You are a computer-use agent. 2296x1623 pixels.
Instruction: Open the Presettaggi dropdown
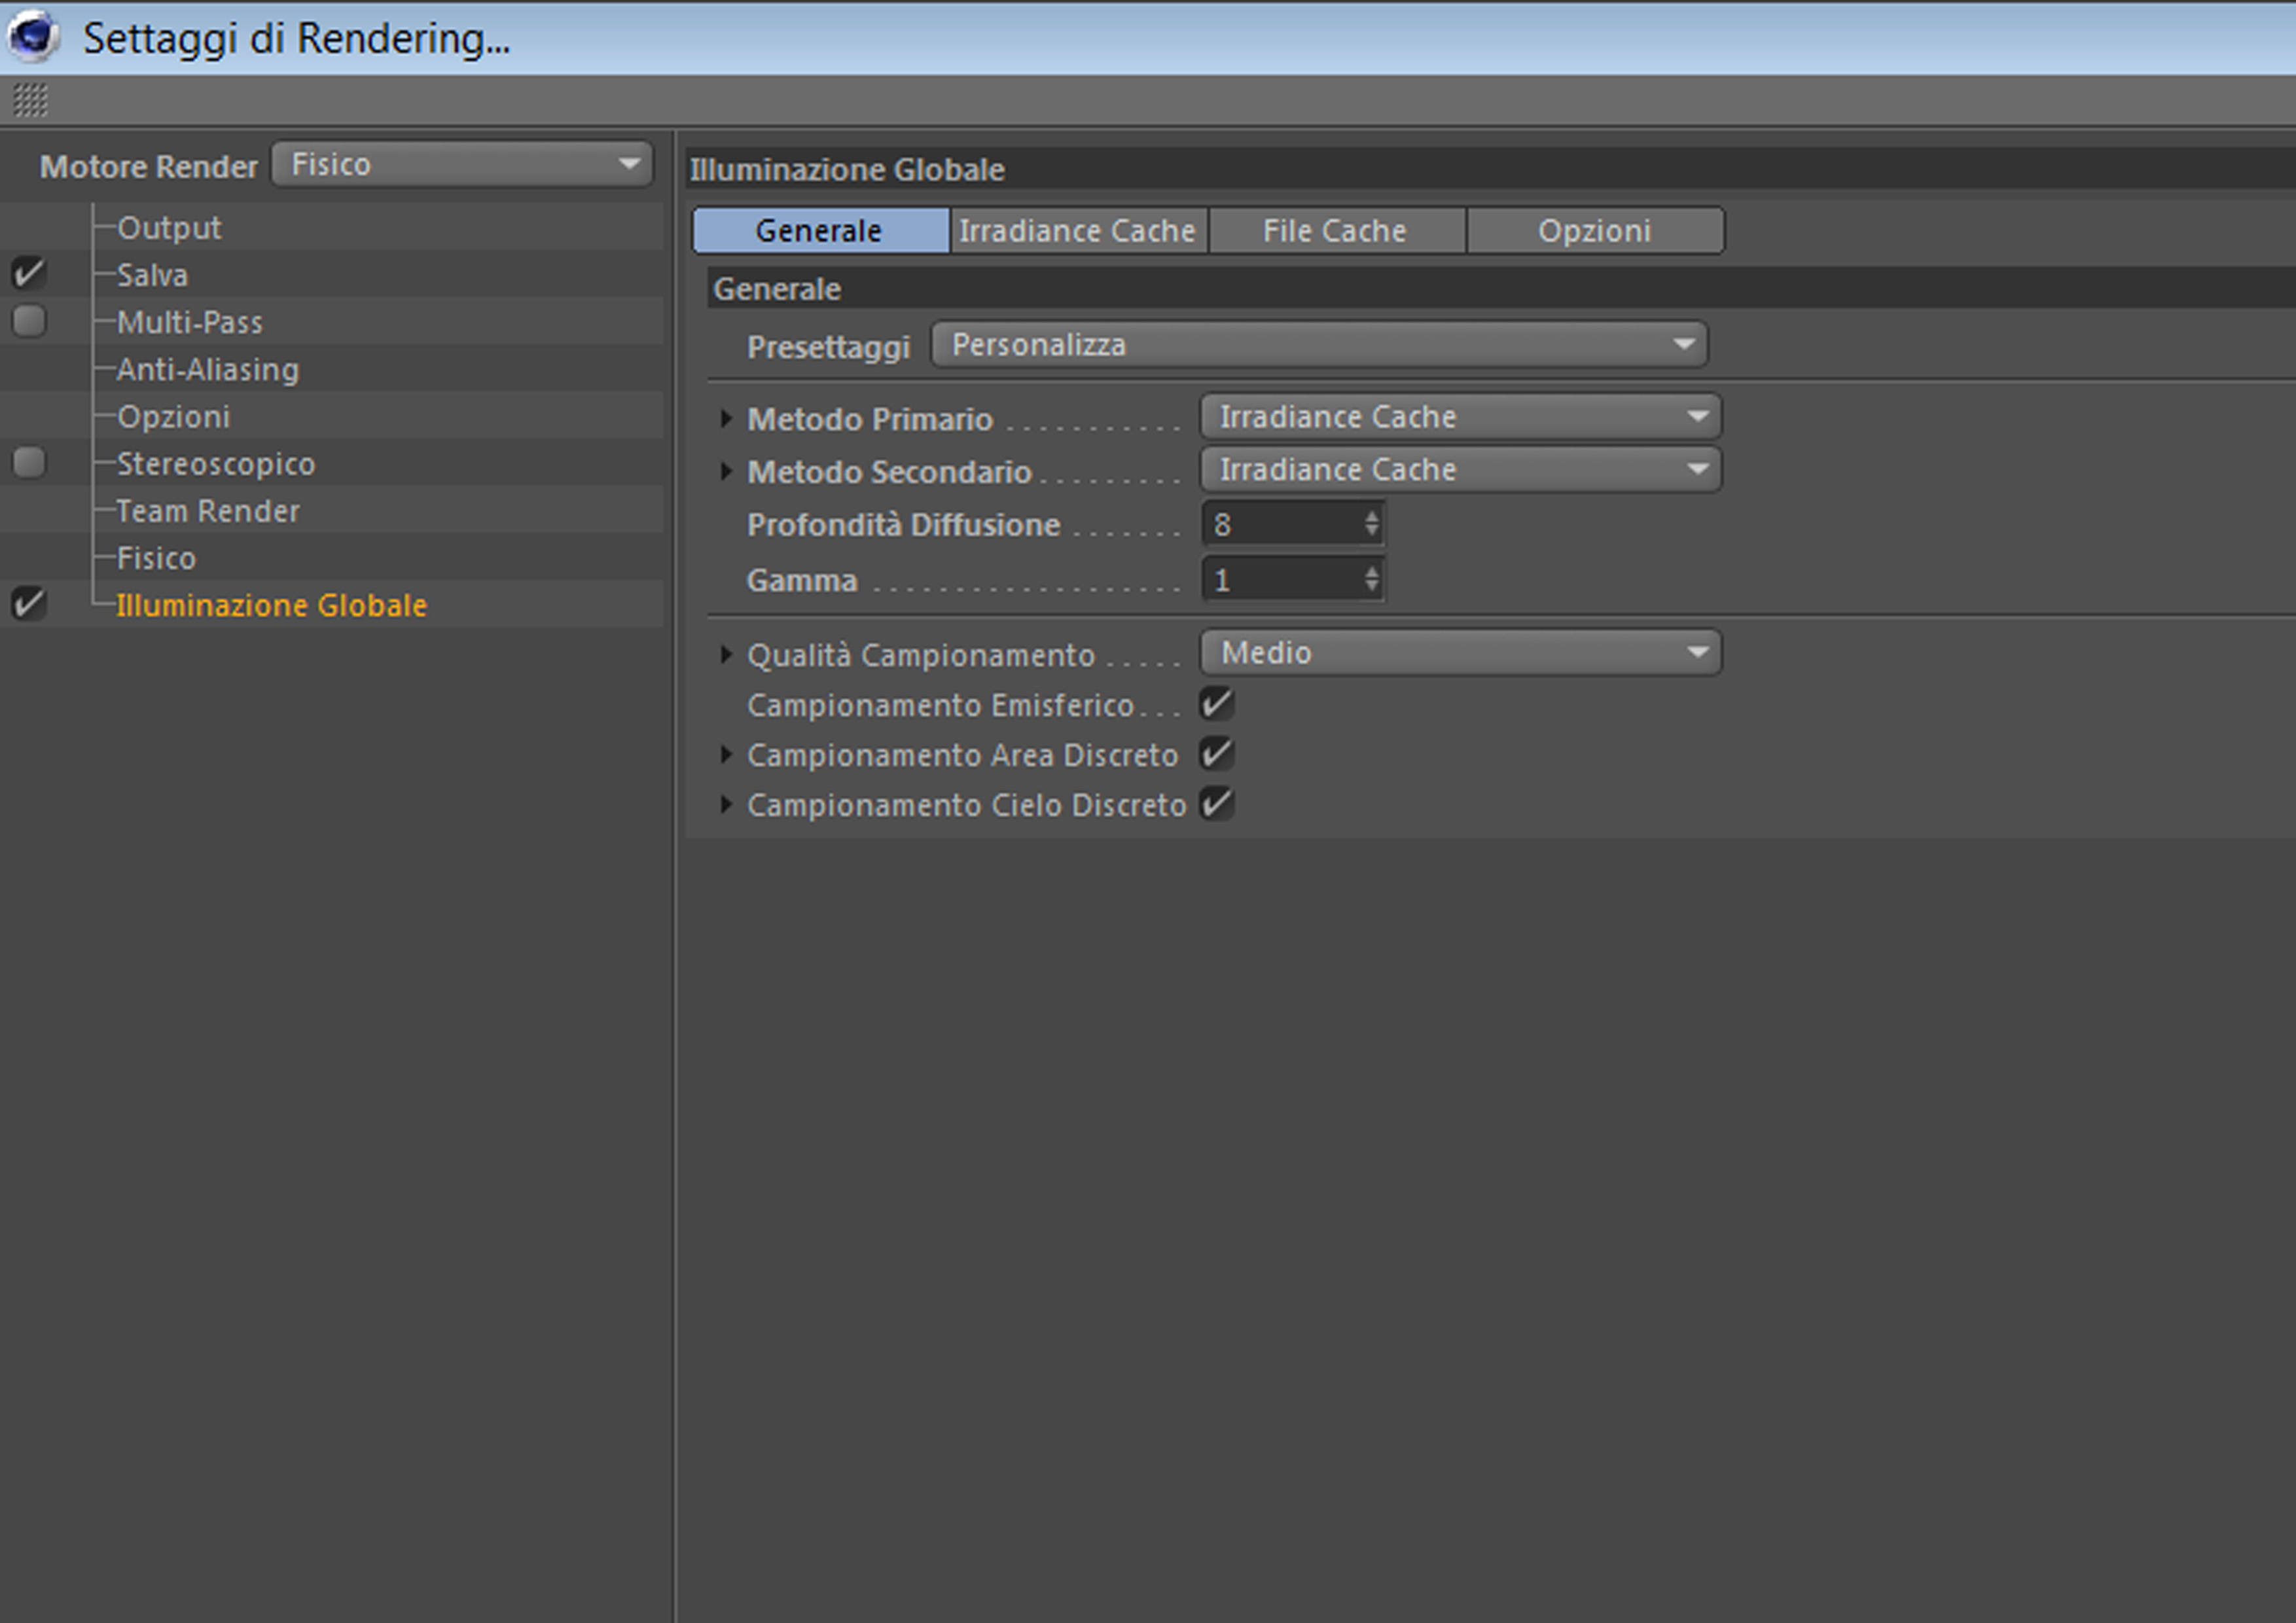tap(1318, 345)
